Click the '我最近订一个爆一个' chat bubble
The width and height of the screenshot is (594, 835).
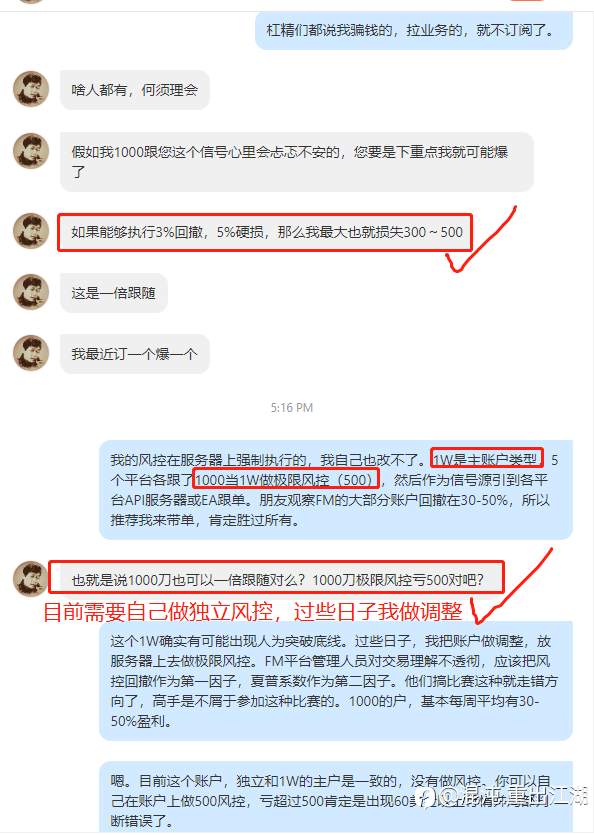pyautogui.click(x=135, y=354)
